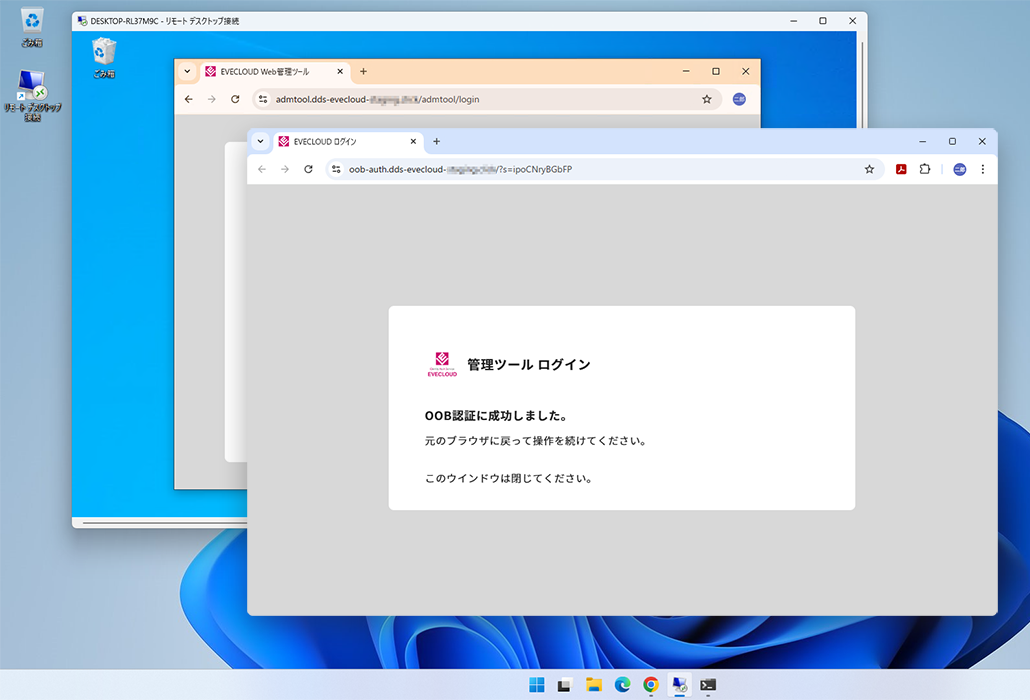Expand tab search in remote Chrome window

click(x=187, y=72)
